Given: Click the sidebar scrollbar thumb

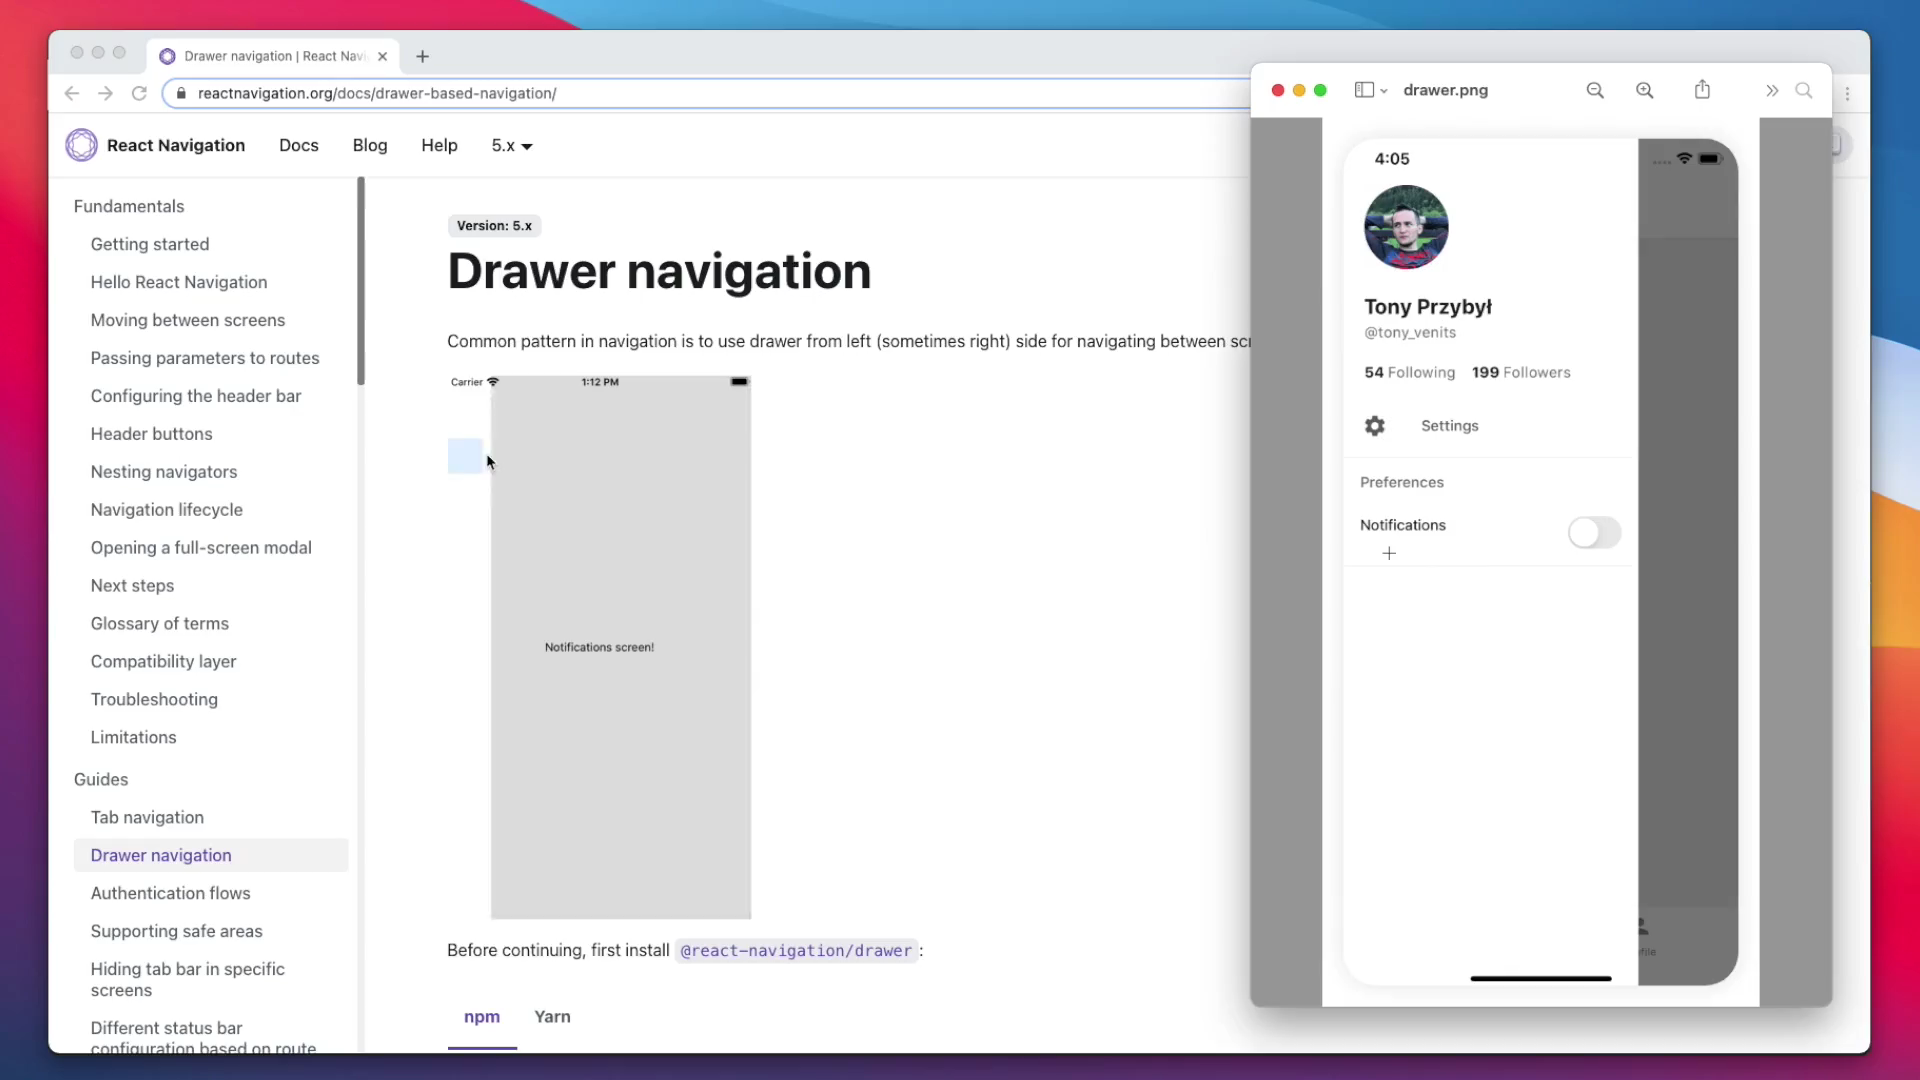Looking at the screenshot, I should pyautogui.click(x=361, y=281).
